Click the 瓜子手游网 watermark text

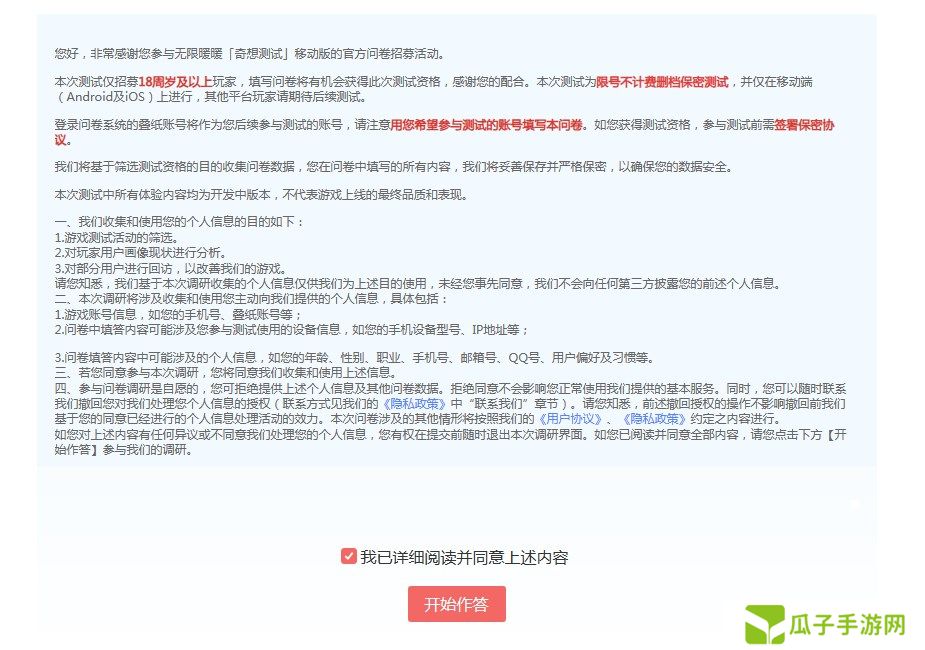pos(847,625)
